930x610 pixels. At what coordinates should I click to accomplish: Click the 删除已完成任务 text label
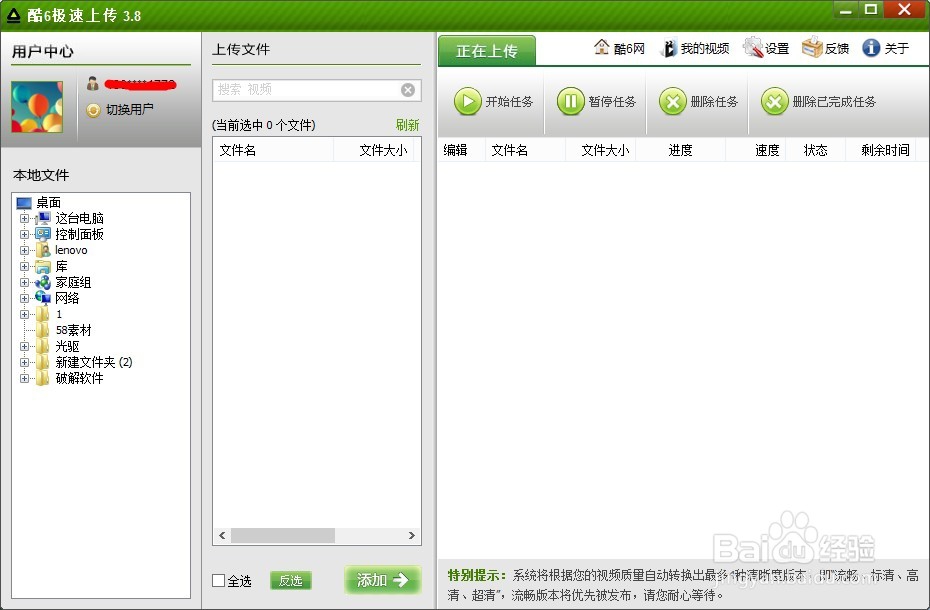pyautogui.click(x=835, y=102)
